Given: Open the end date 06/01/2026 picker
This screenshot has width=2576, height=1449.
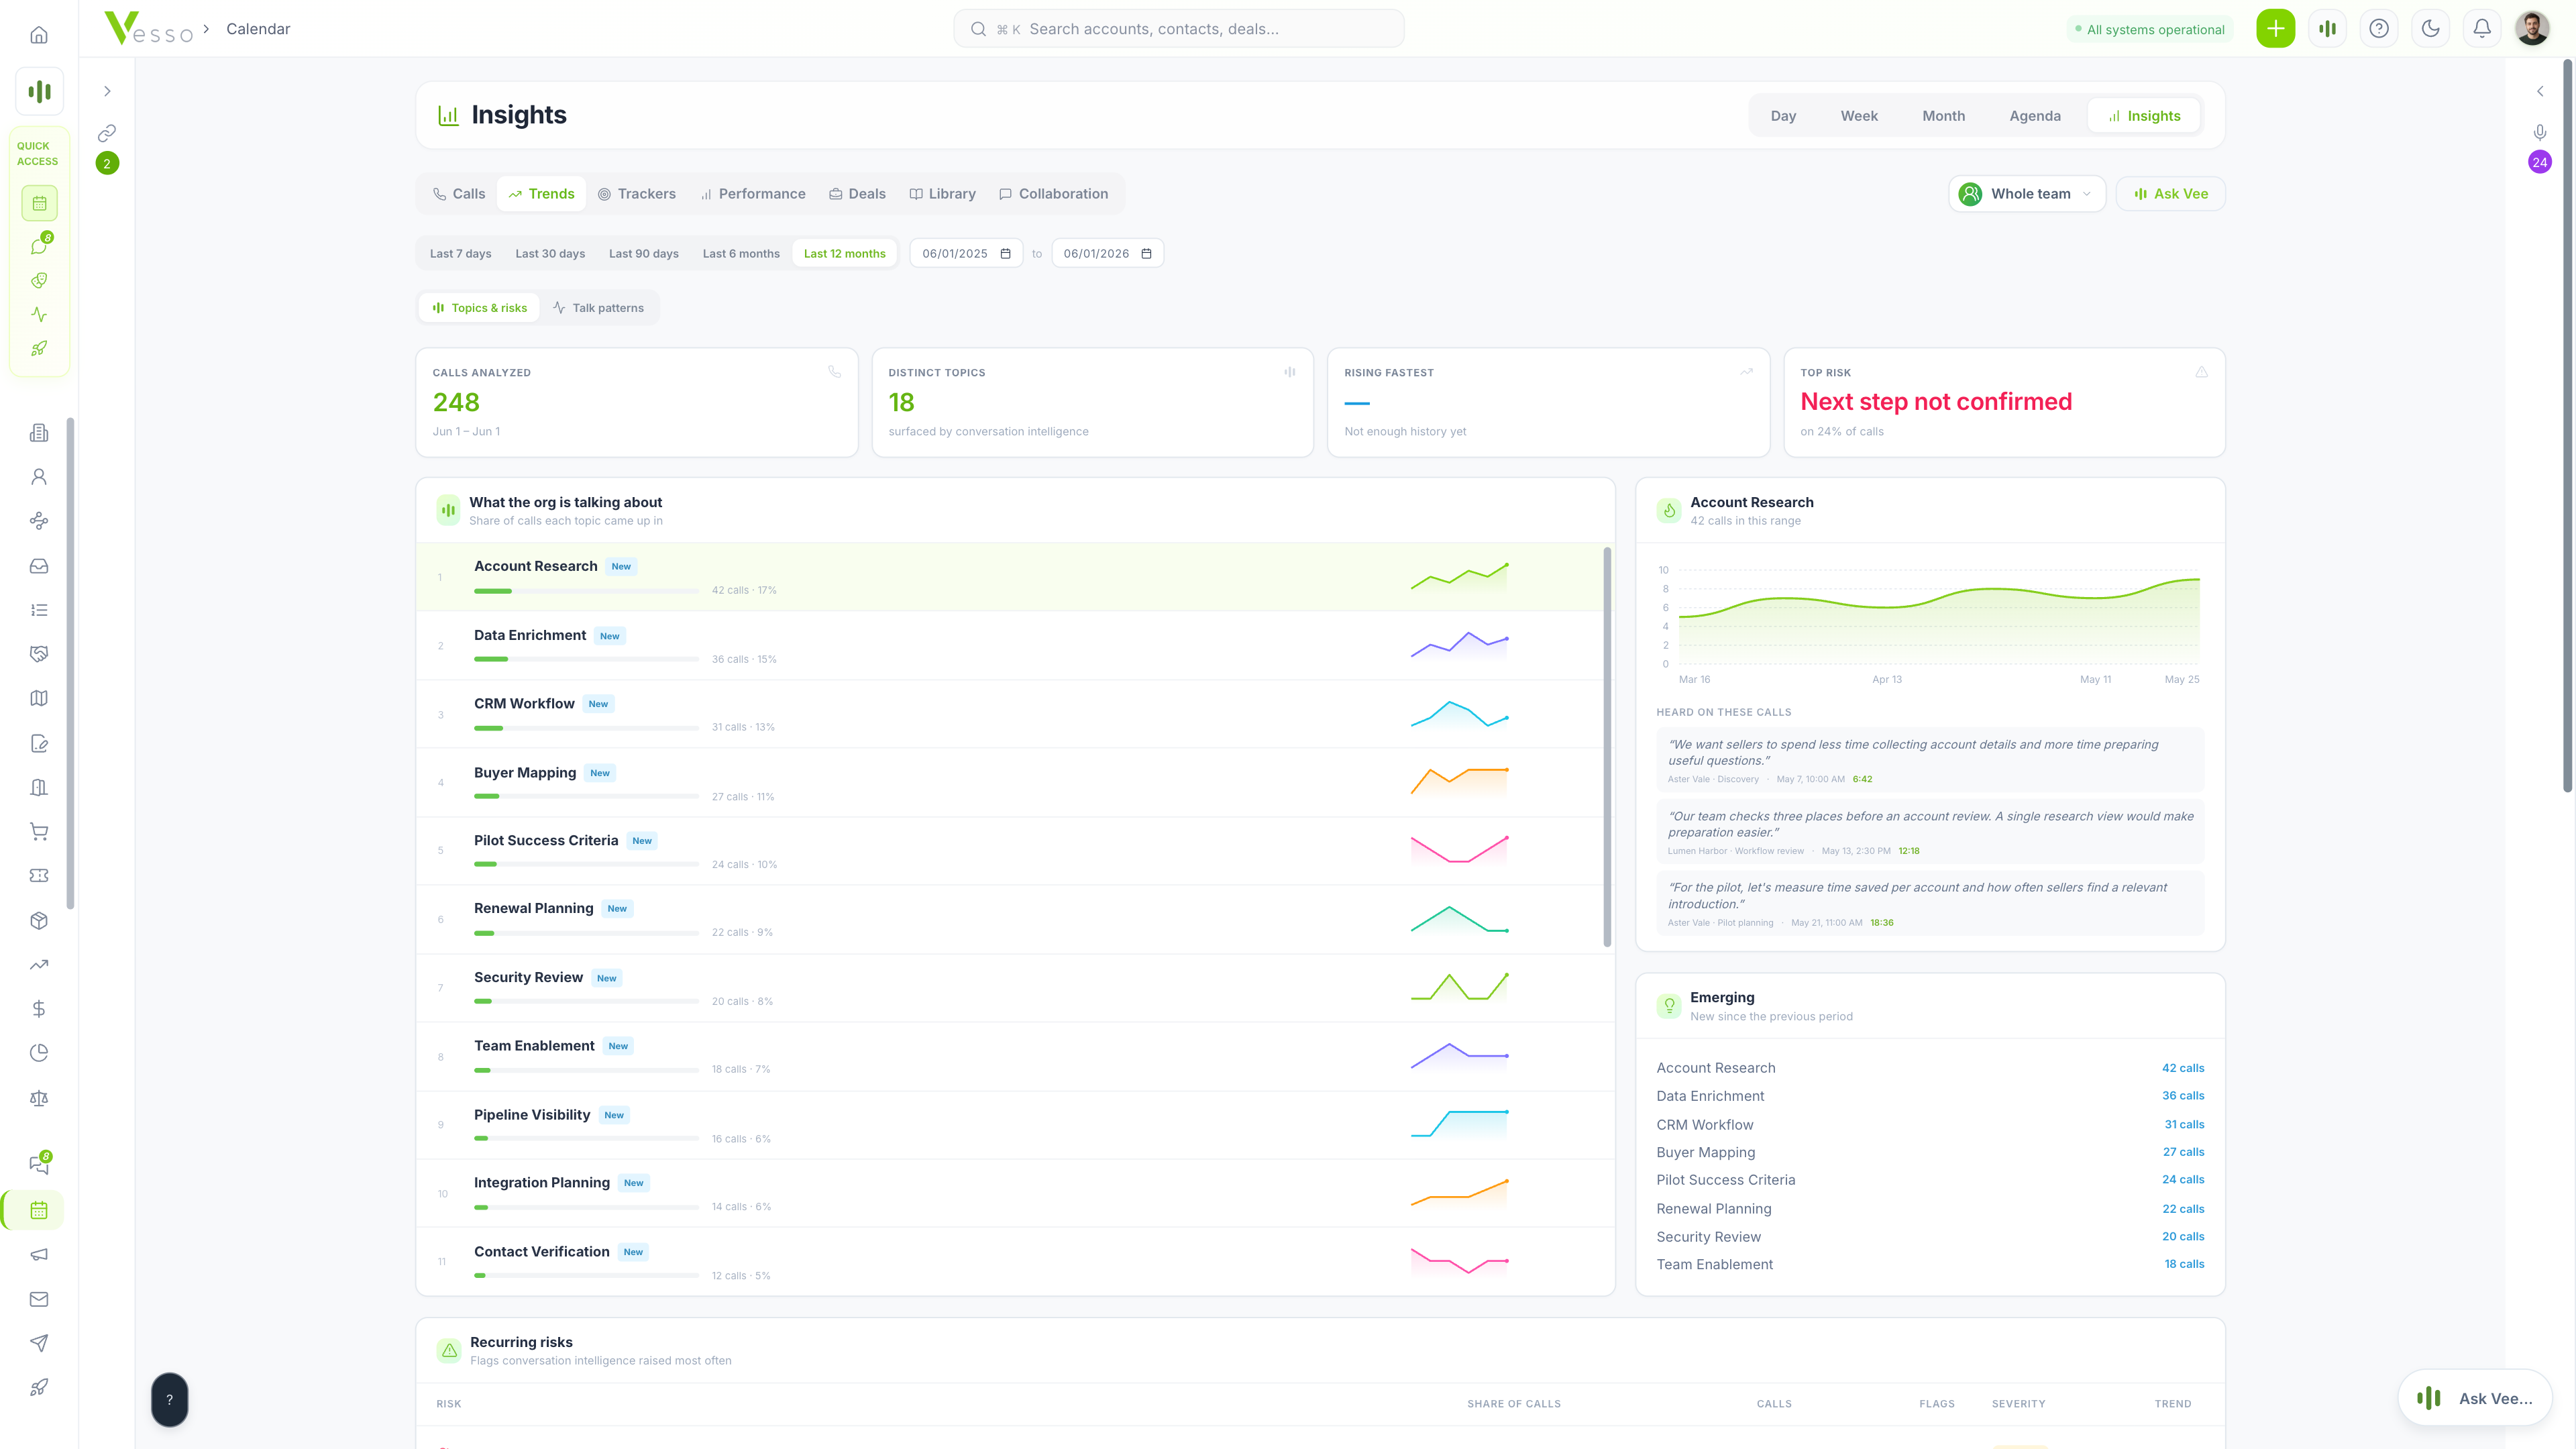Looking at the screenshot, I should point(1107,254).
